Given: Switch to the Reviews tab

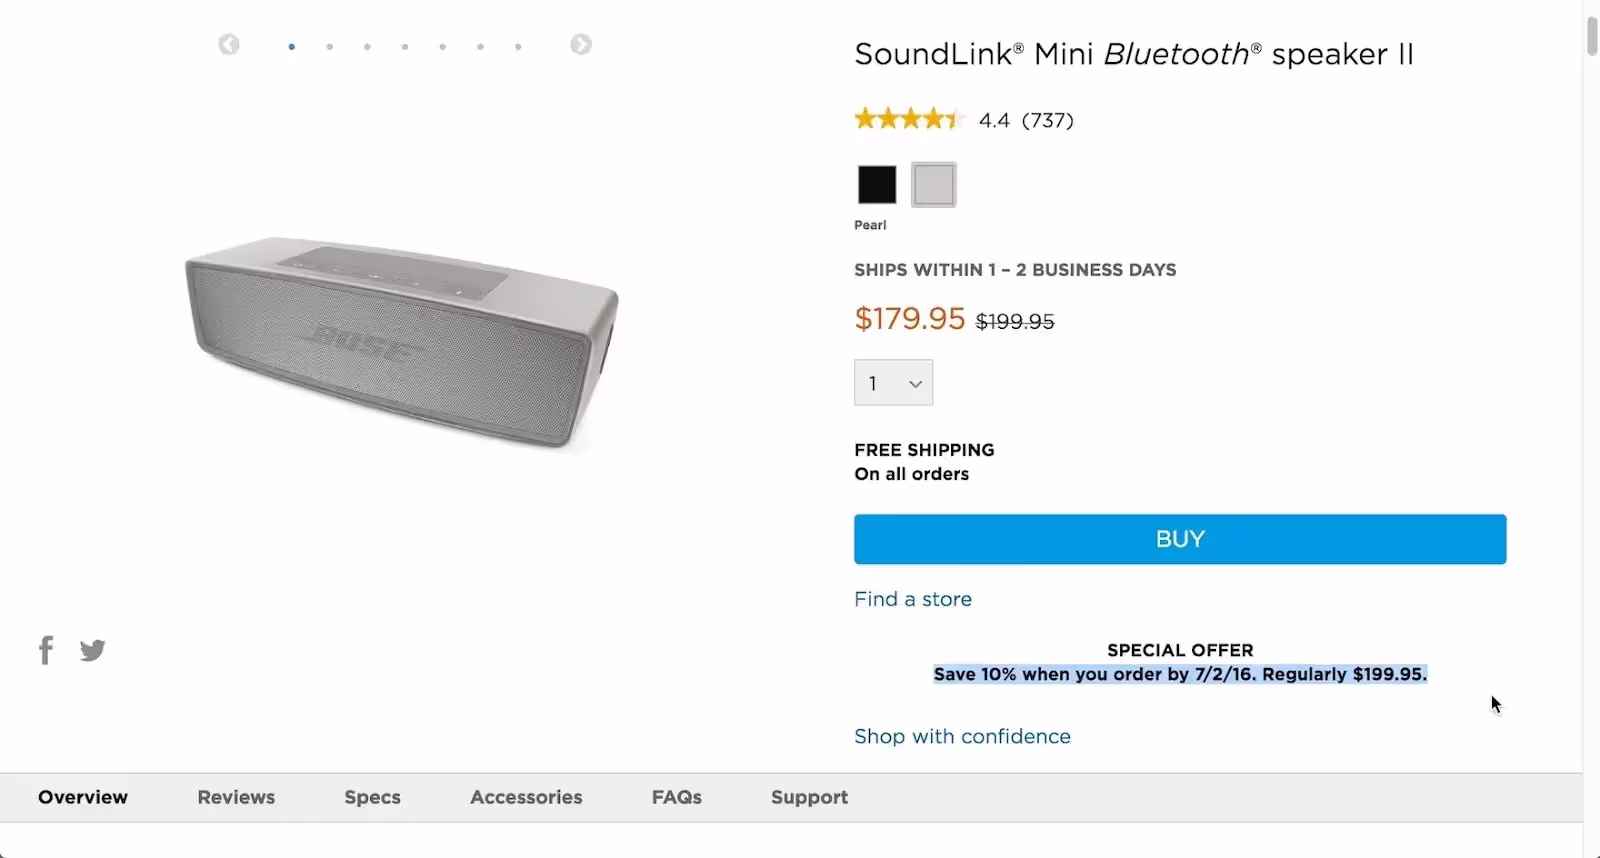Looking at the screenshot, I should (236, 797).
